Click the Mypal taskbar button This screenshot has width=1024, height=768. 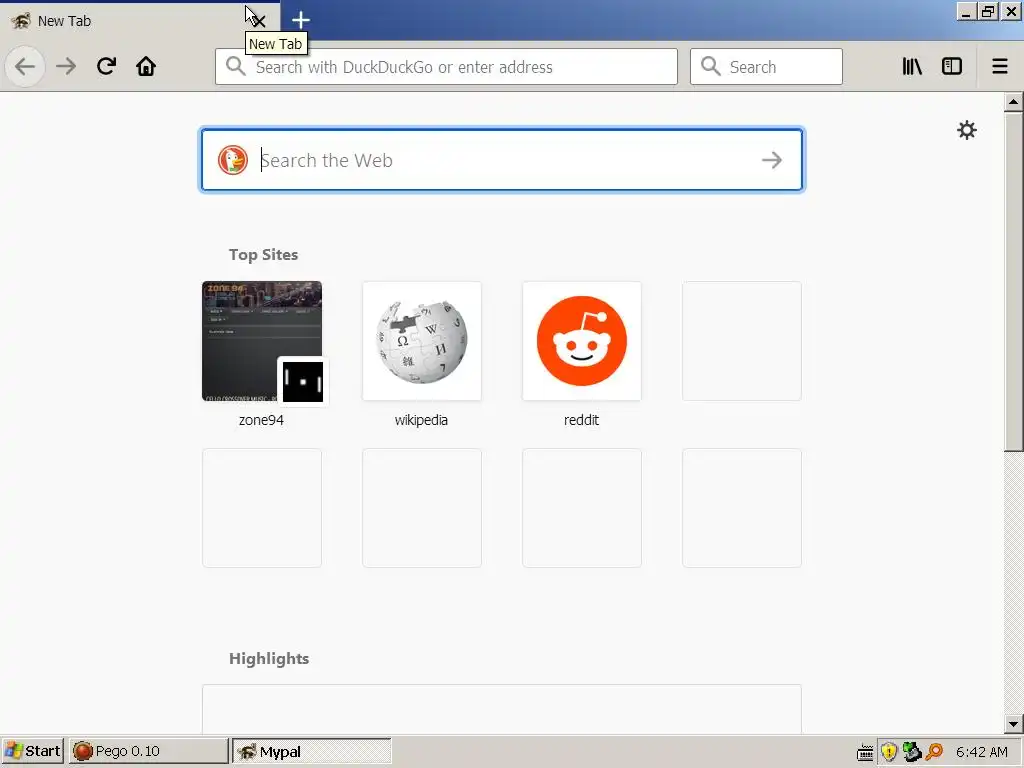coord(312,751)
